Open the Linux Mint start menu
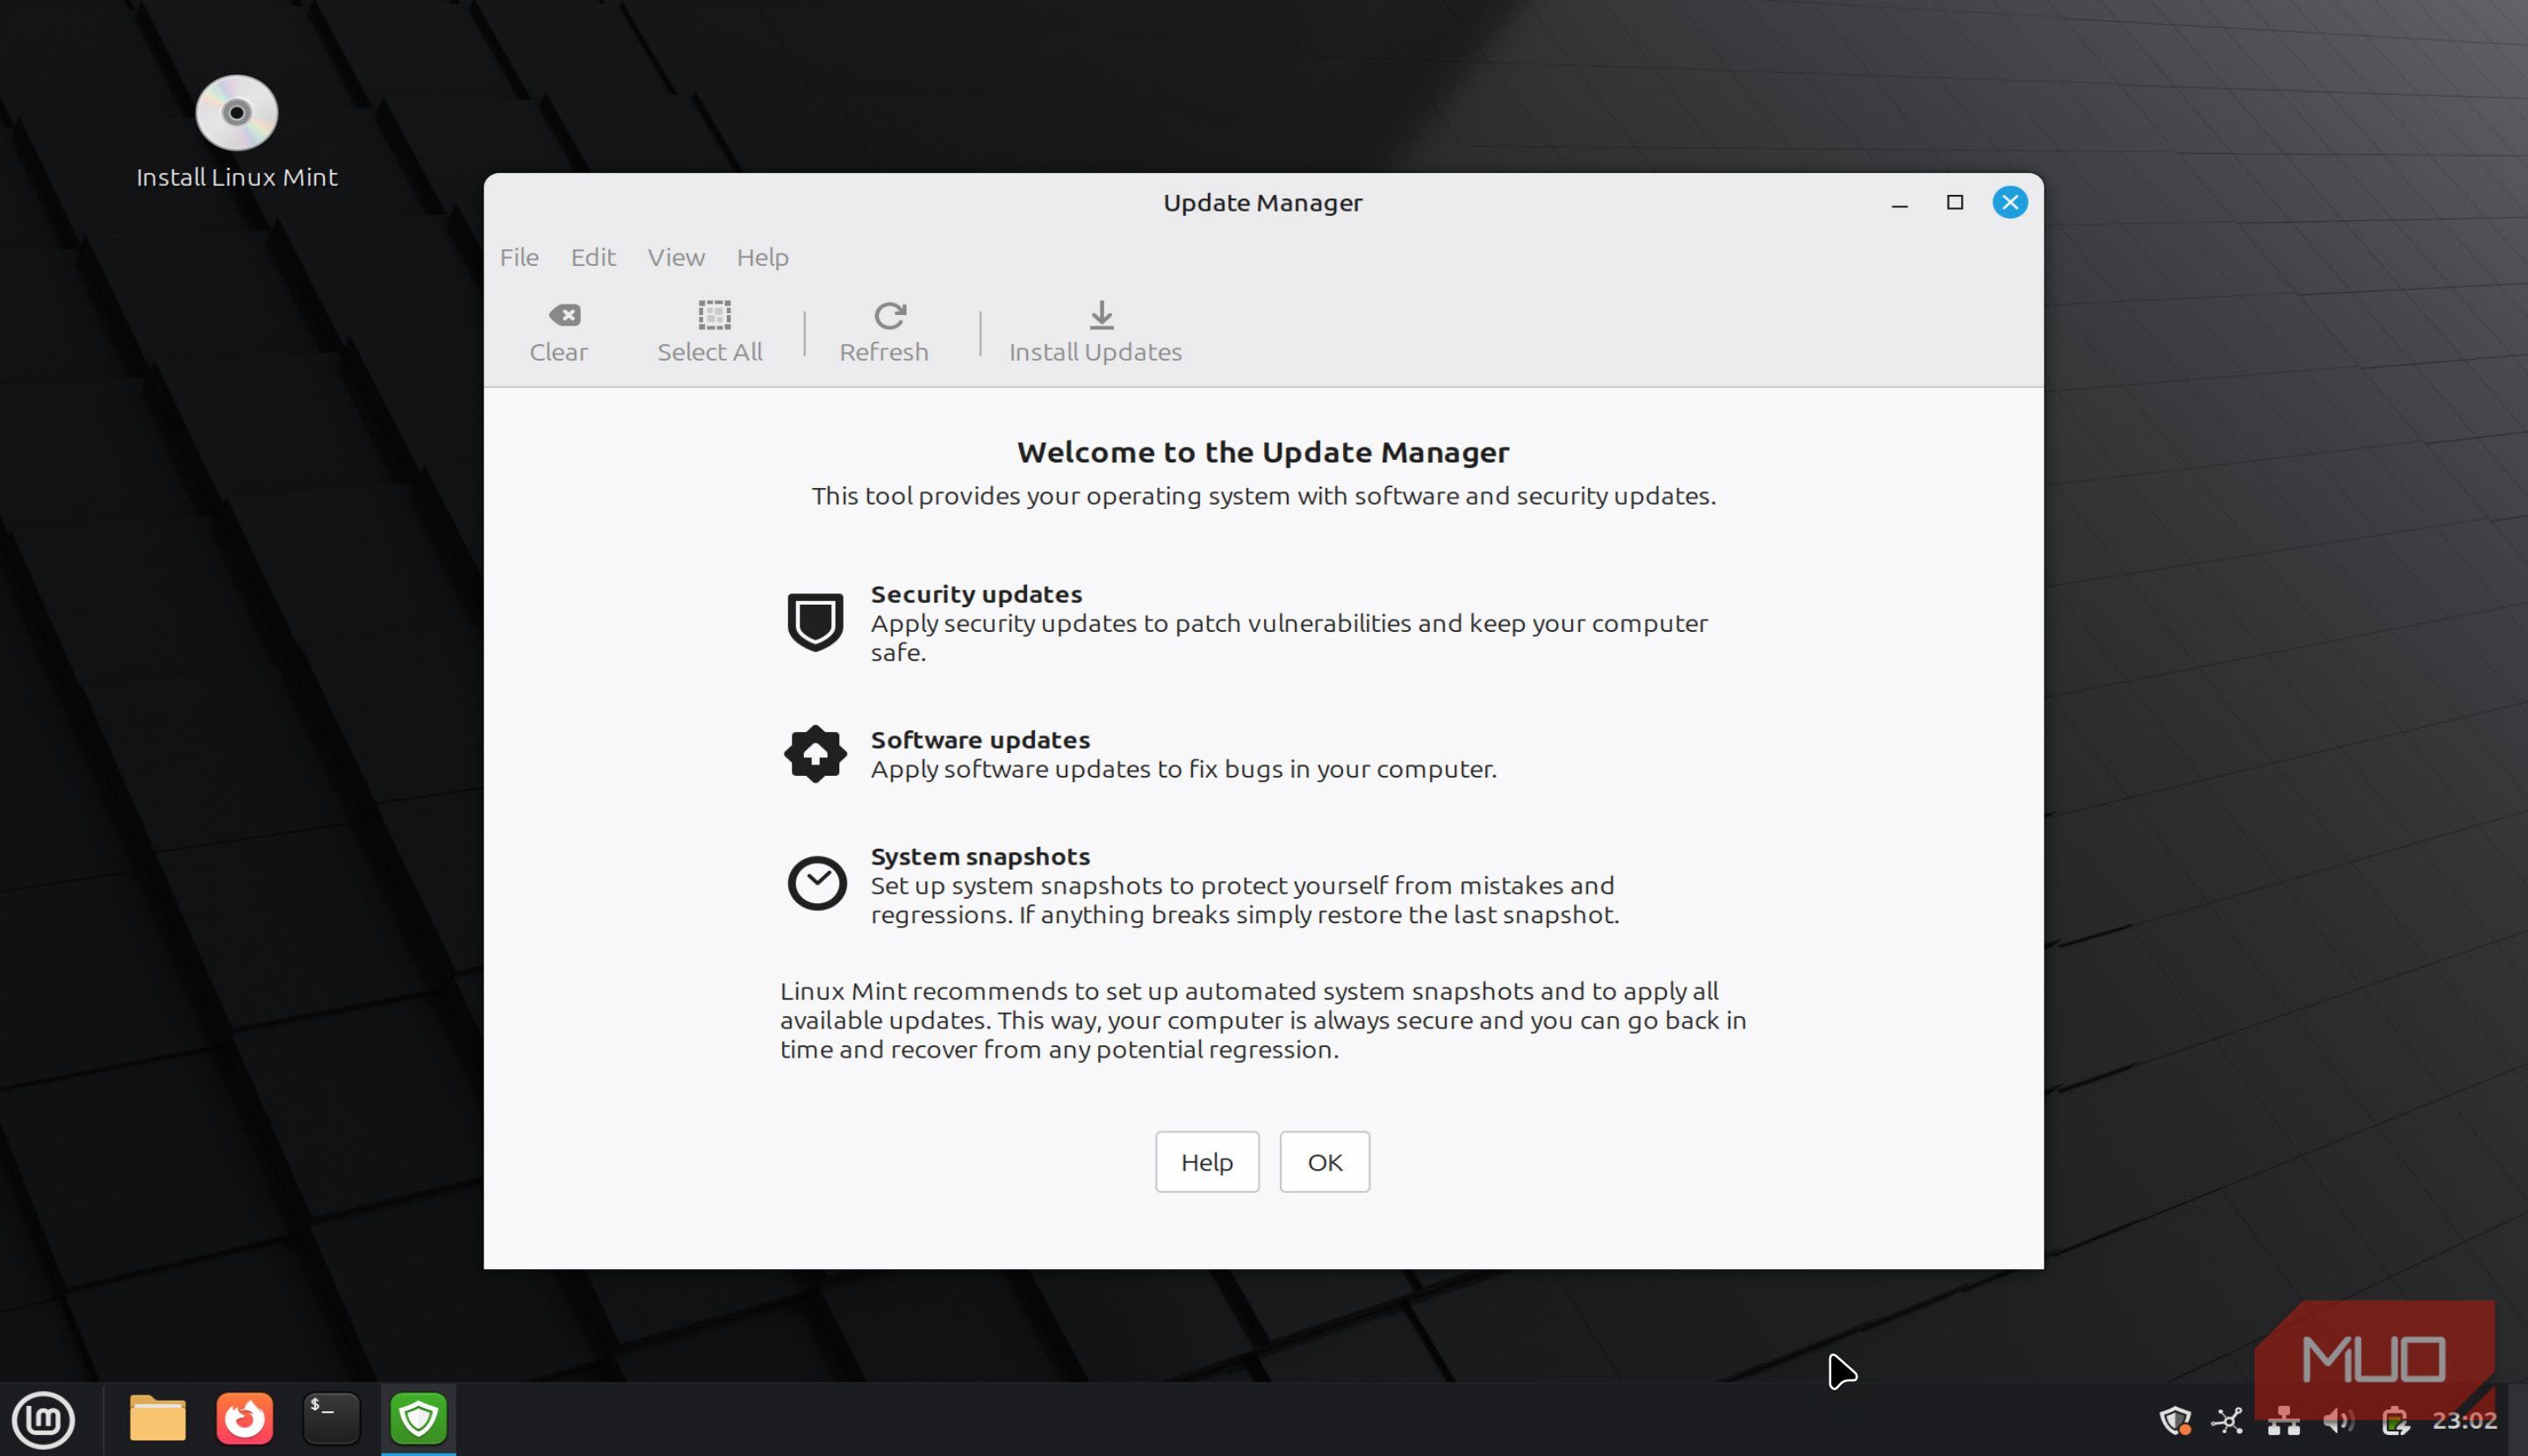This screenshot has width=2528, height=1456. [x=43, y=1419]
